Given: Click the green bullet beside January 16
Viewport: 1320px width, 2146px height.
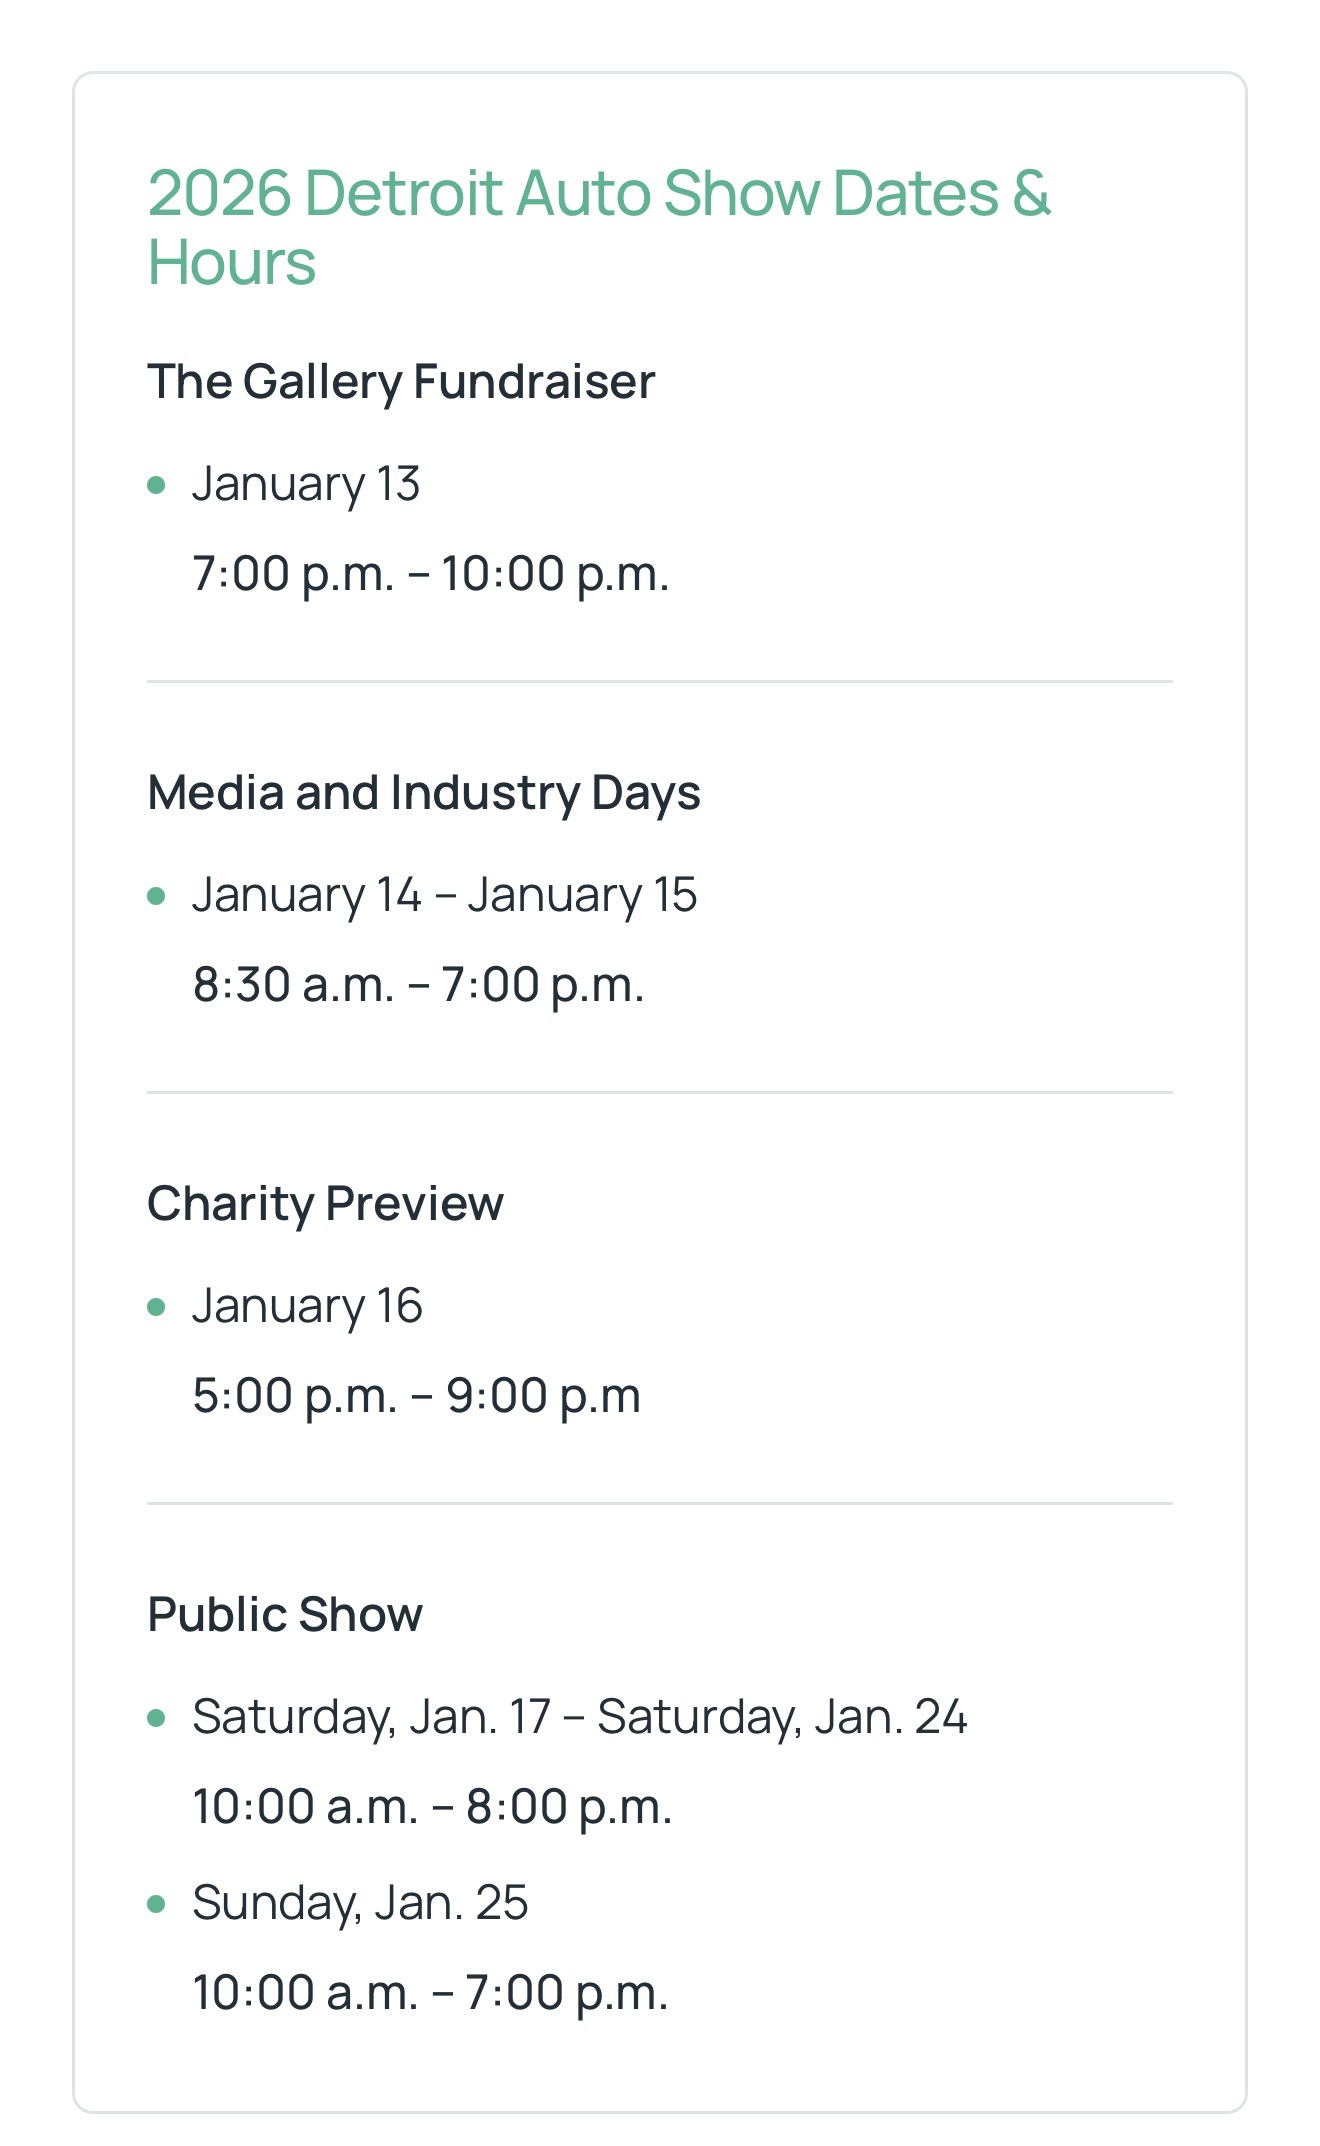Looking at the screenshot, I should point(156,1307).
